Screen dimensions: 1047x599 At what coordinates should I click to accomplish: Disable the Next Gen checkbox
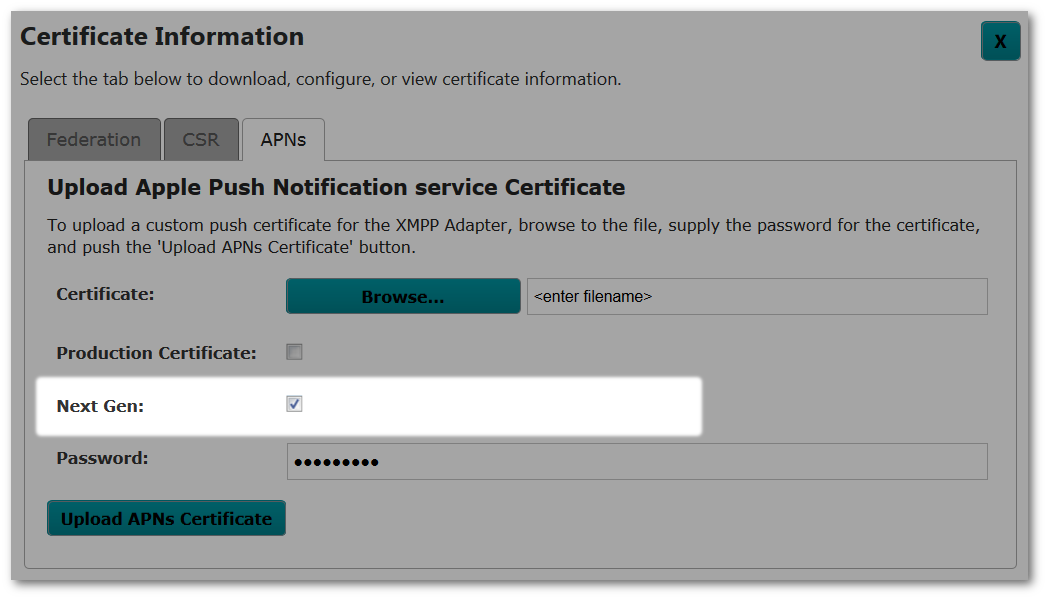pyautogui.click(x=292, y=404)
